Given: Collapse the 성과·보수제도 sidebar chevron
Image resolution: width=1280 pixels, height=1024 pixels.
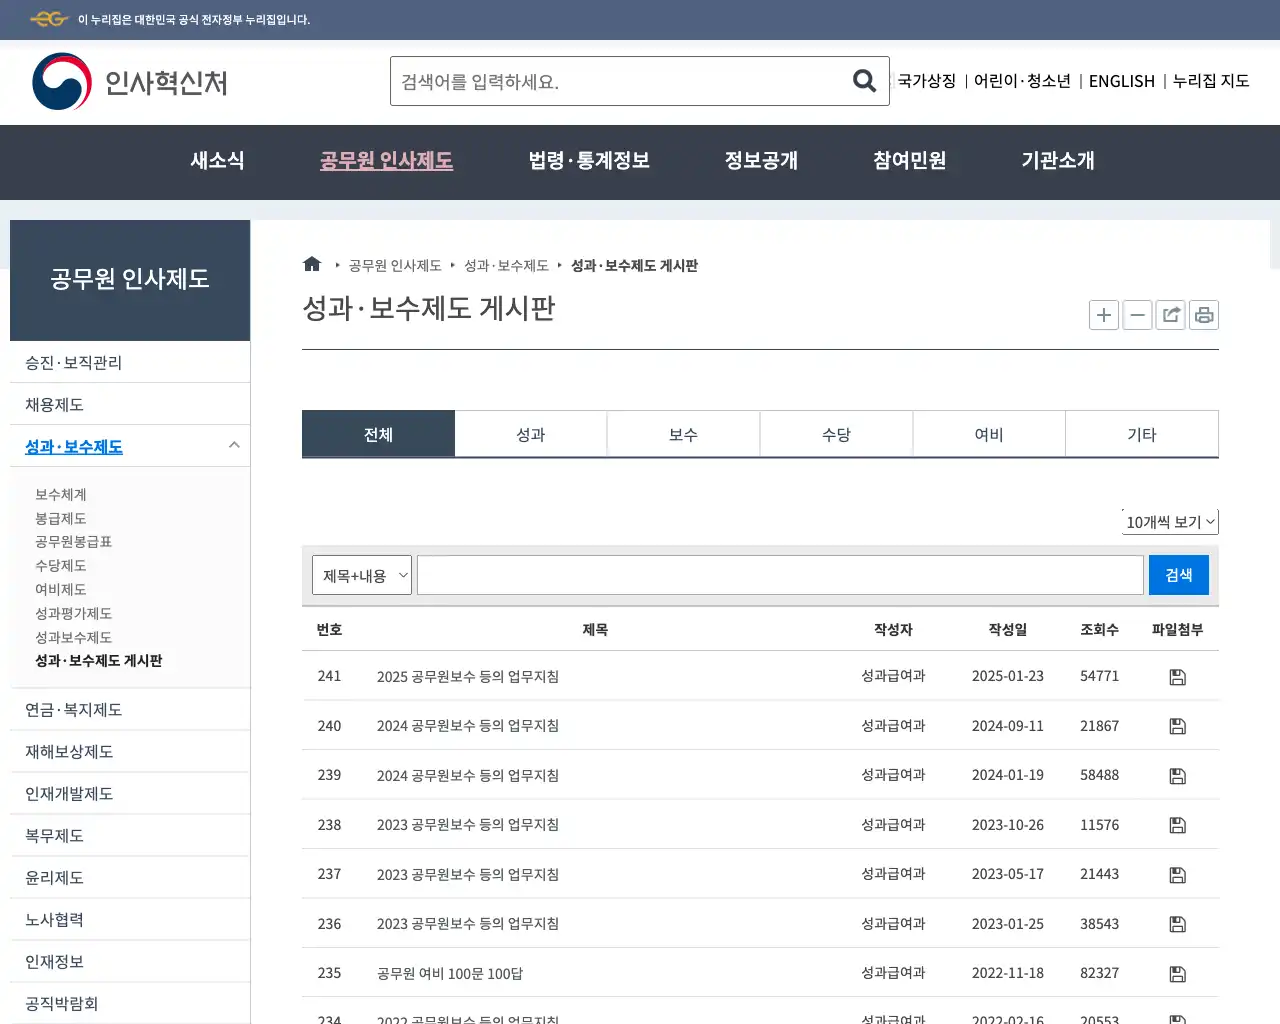Looking at the screenshot, I should coord(234,445).
